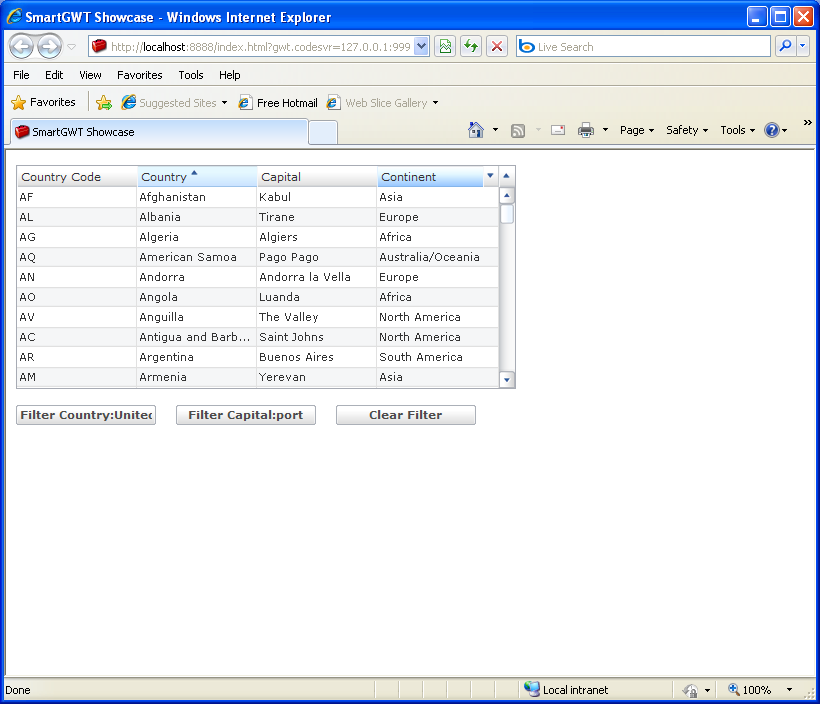Select the Luanda capital cell
This screenshot has height=704, width=820.
coord(316,297)
